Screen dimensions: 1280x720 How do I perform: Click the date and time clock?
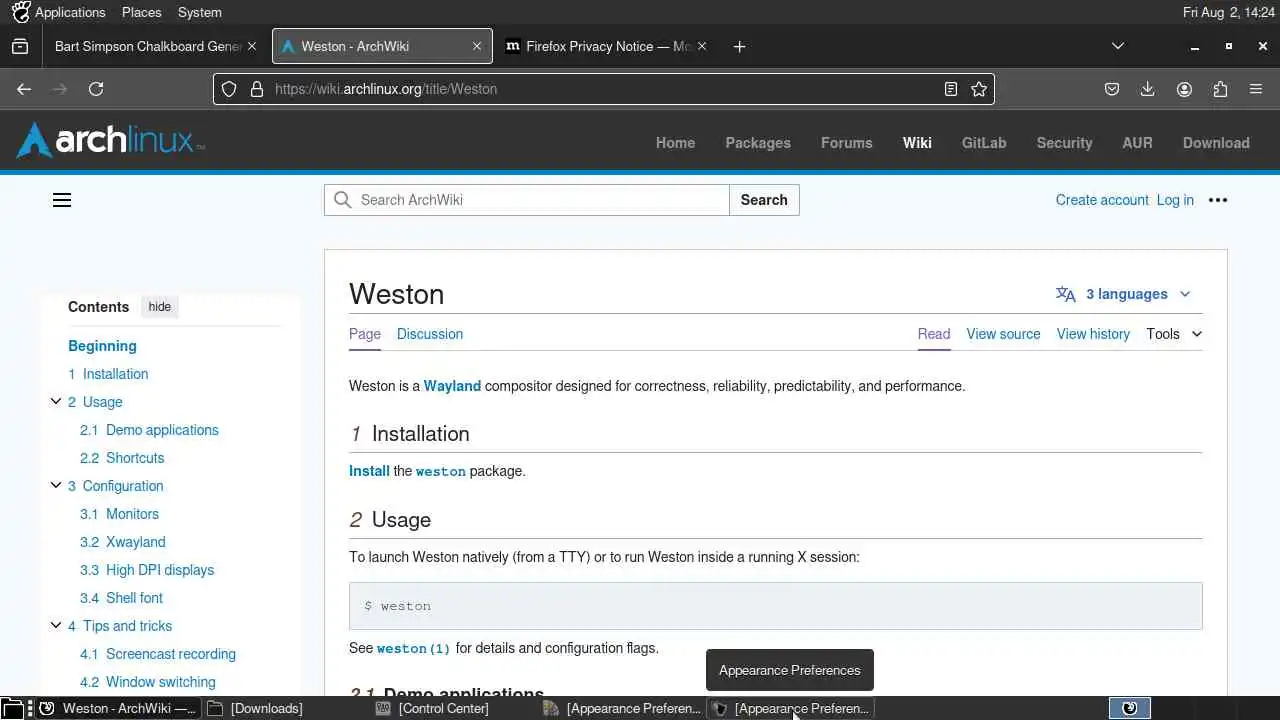pos(1228,12)
